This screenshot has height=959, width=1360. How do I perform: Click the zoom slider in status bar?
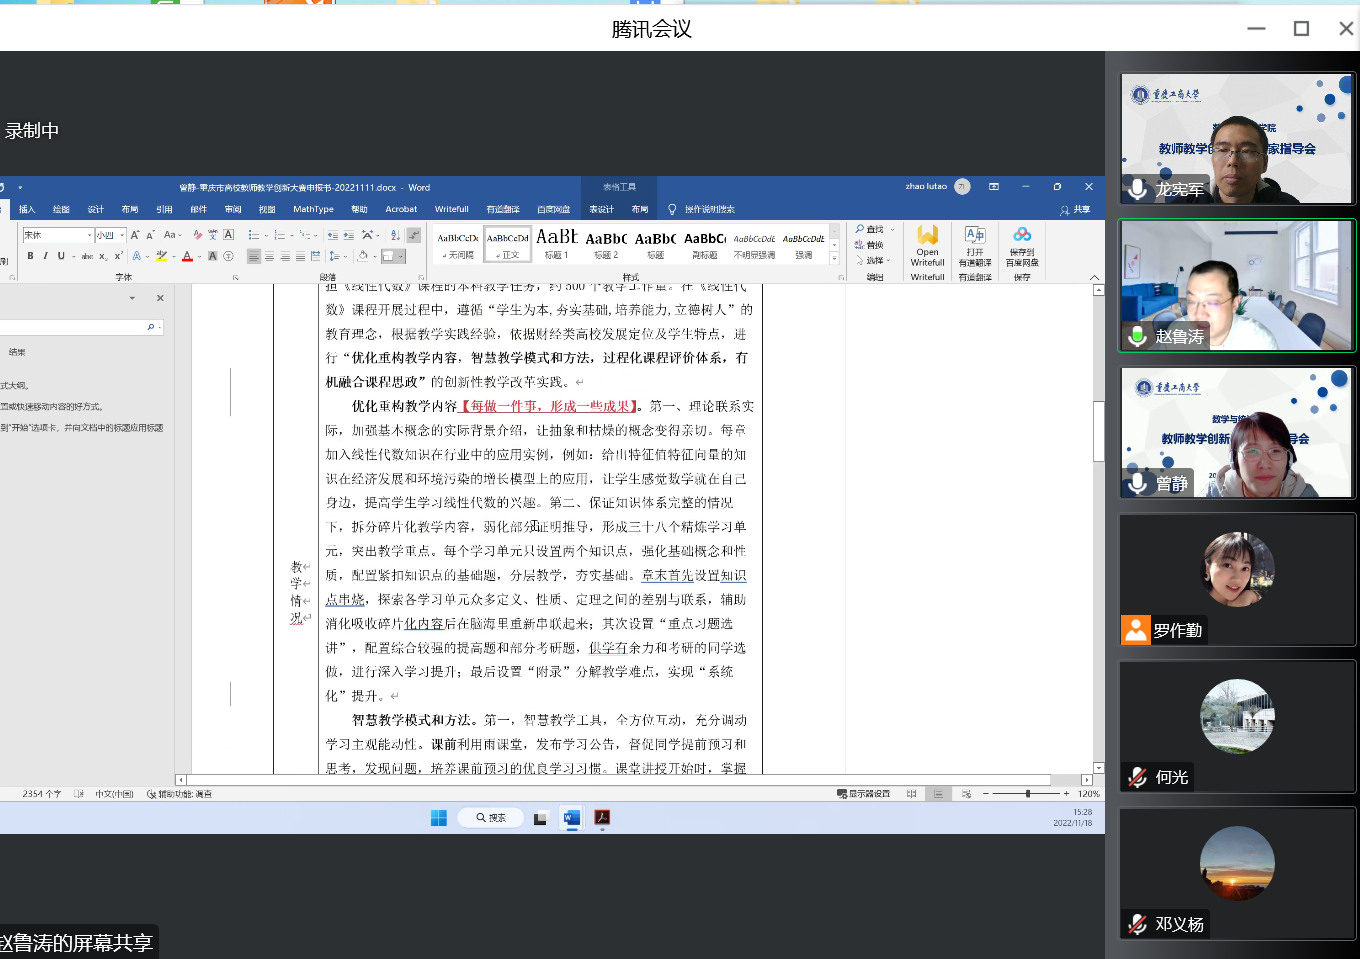1027,793
